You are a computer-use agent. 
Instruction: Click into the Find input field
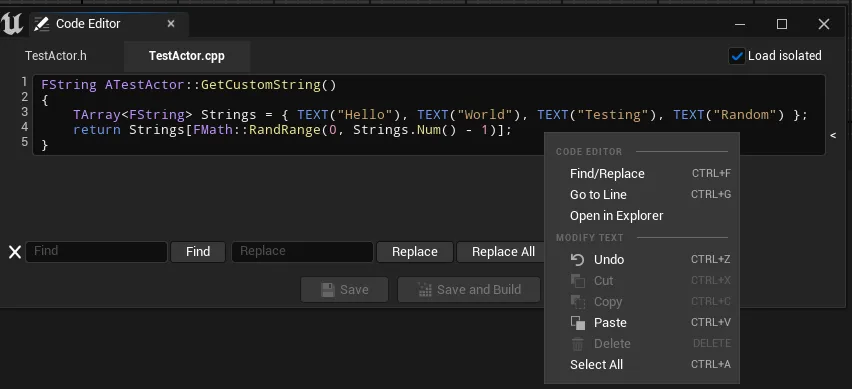[x=97, y=252]
